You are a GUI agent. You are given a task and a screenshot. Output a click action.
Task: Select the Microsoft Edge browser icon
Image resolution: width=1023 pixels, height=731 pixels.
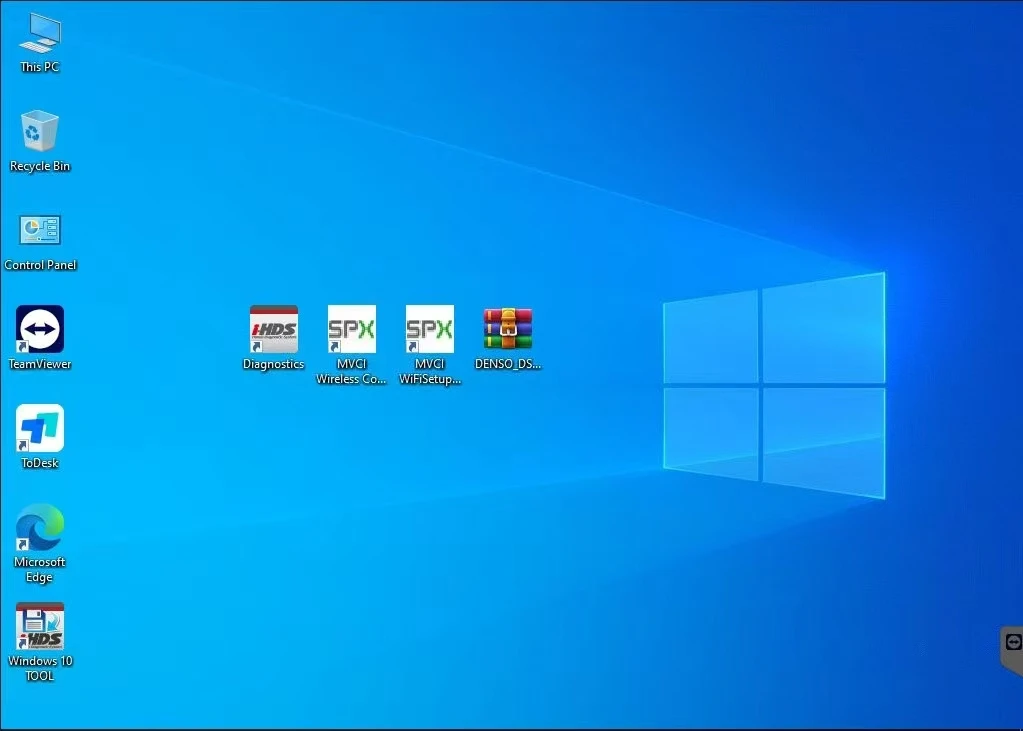pyautogui.click(x=40, y=527)
